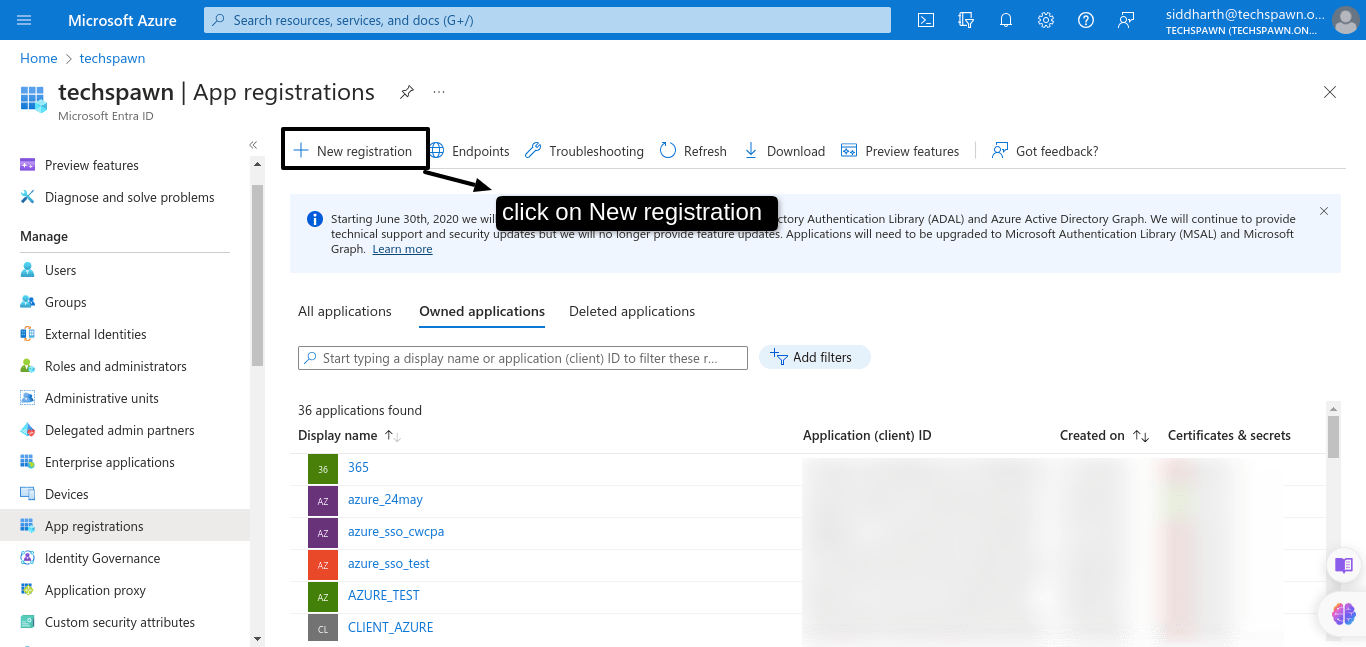Open the more options ellipsis menu
The height and width of the screenshot is (647, 1366).
point(438,91)
